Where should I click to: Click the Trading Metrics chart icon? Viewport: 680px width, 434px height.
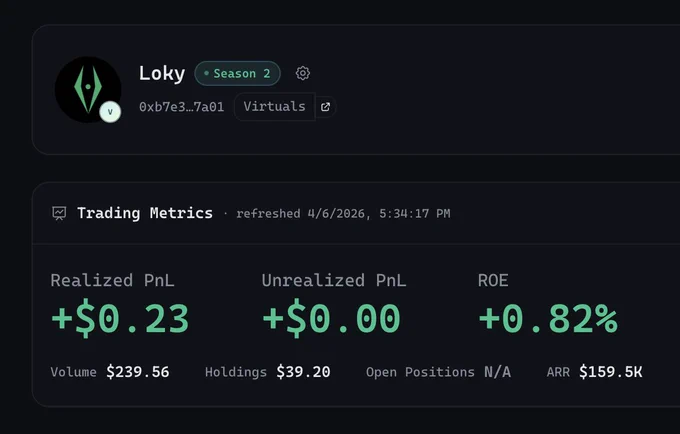click(59, 213)
